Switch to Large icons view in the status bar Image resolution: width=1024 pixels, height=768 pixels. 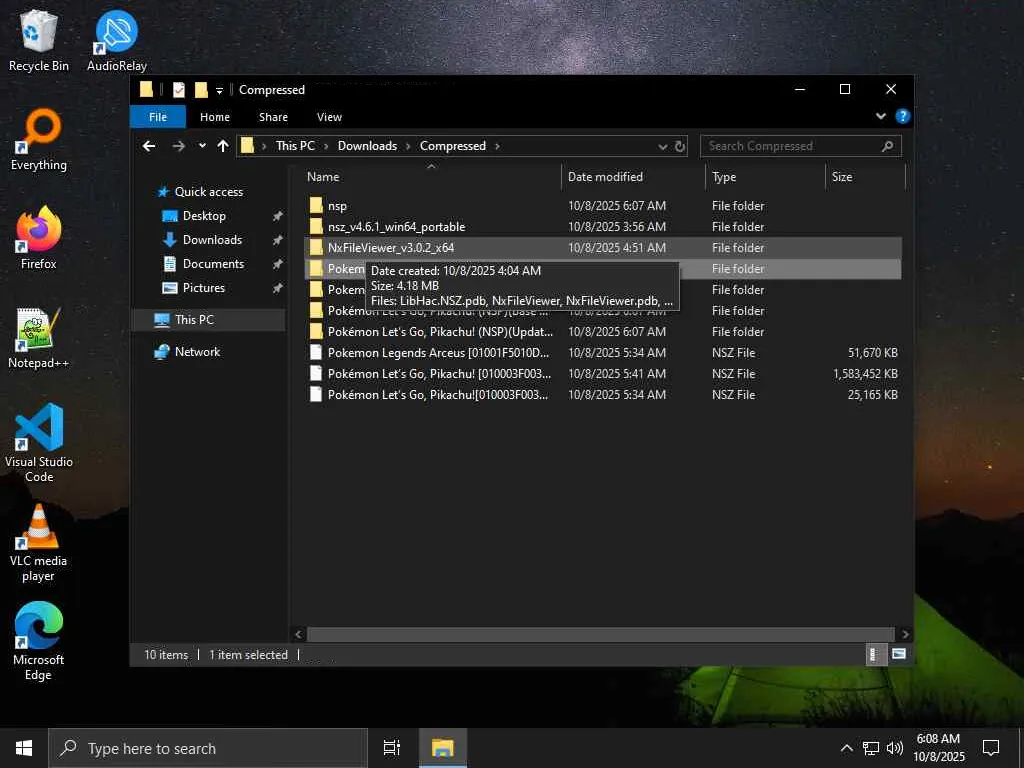point(899,654)
